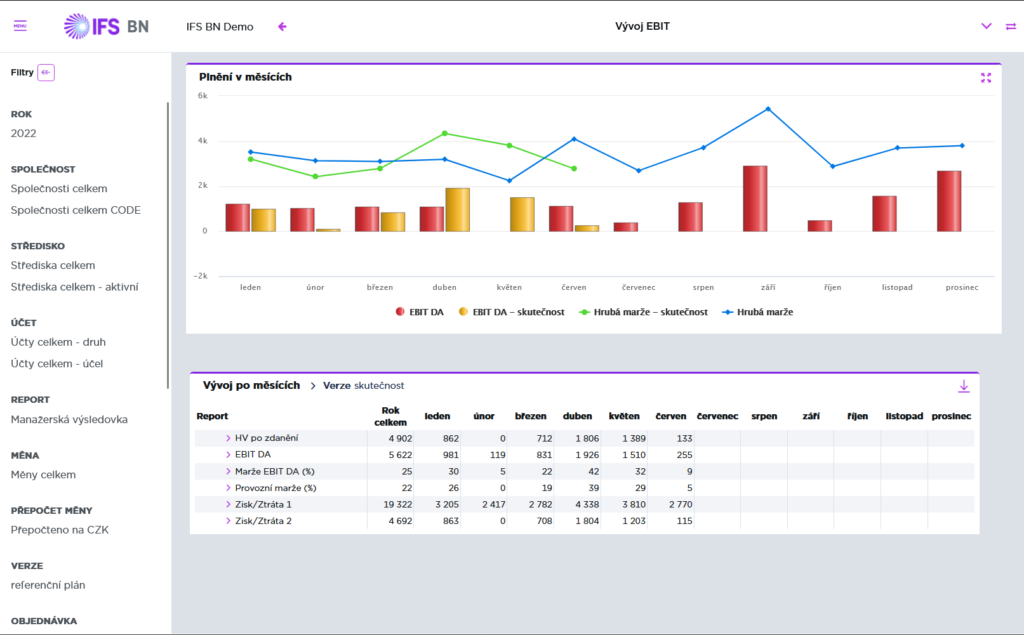Select Manažerská výsledovka report filter
The height and width of the screenshot is (635, 1024).
click(x=69, y=420)
